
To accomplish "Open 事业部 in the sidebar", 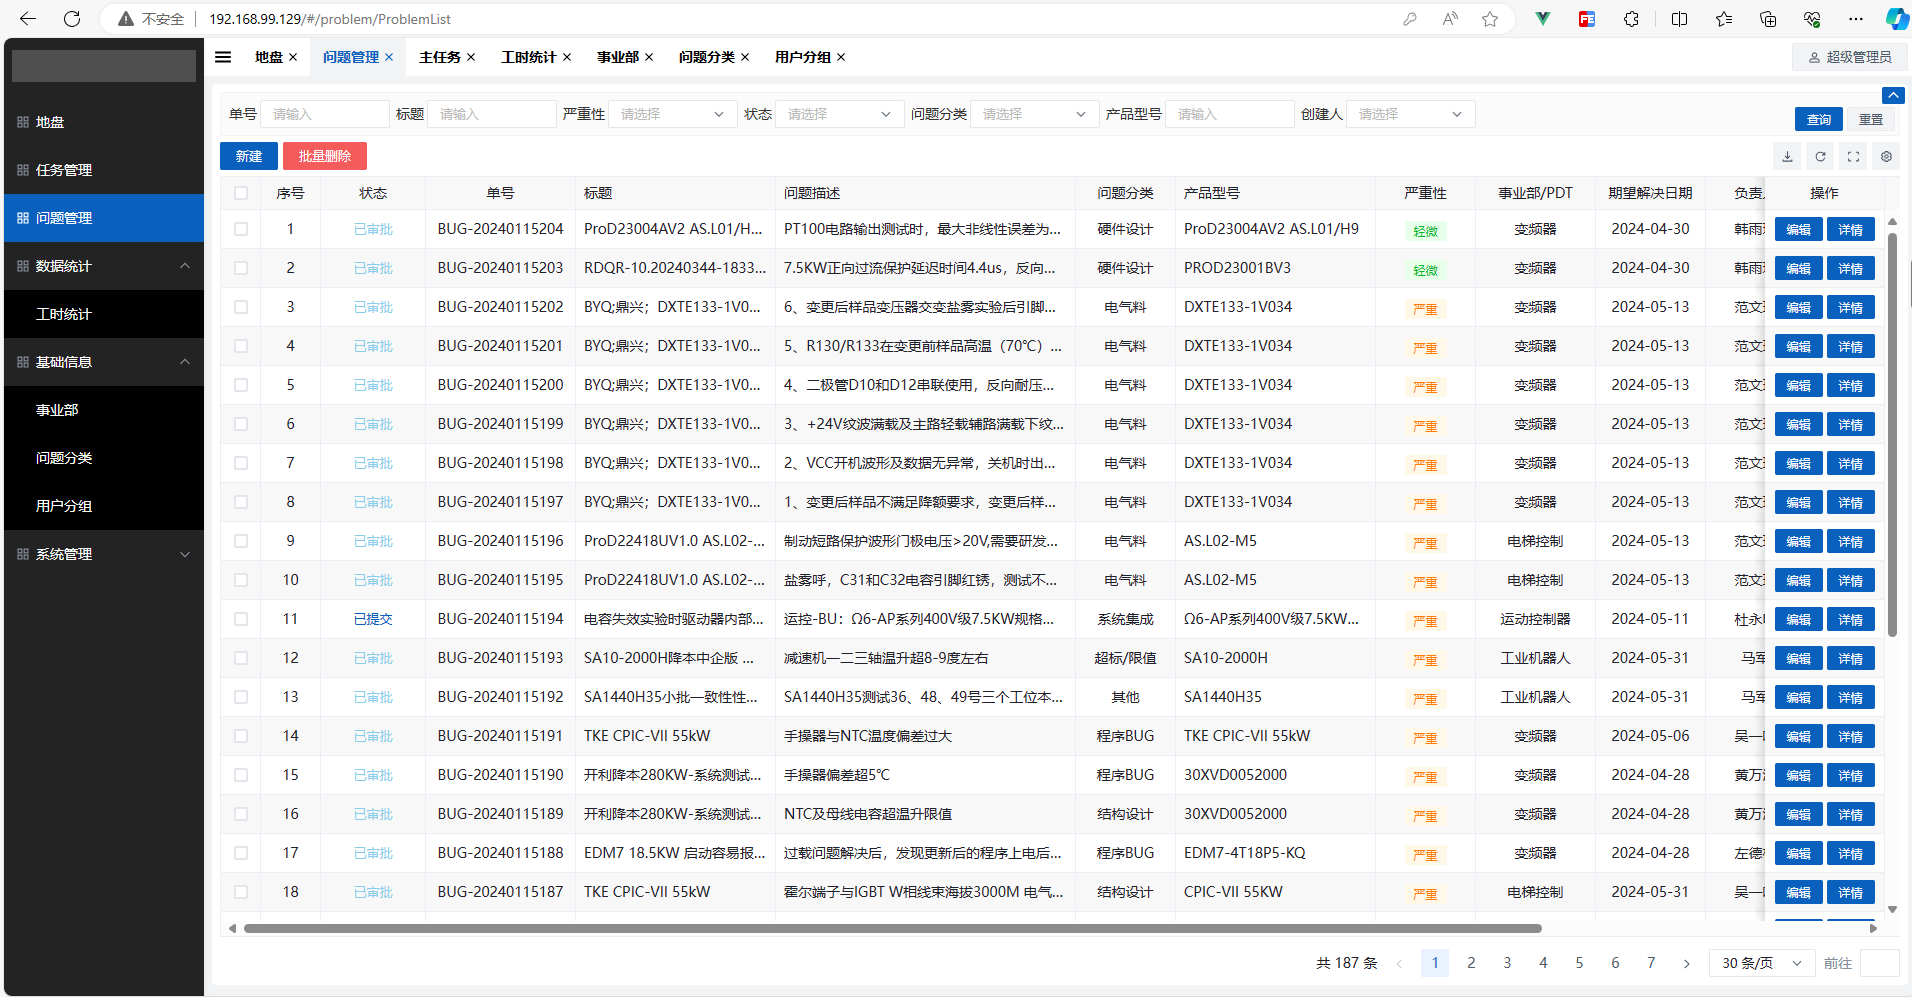I will click(x=104, y=410).
